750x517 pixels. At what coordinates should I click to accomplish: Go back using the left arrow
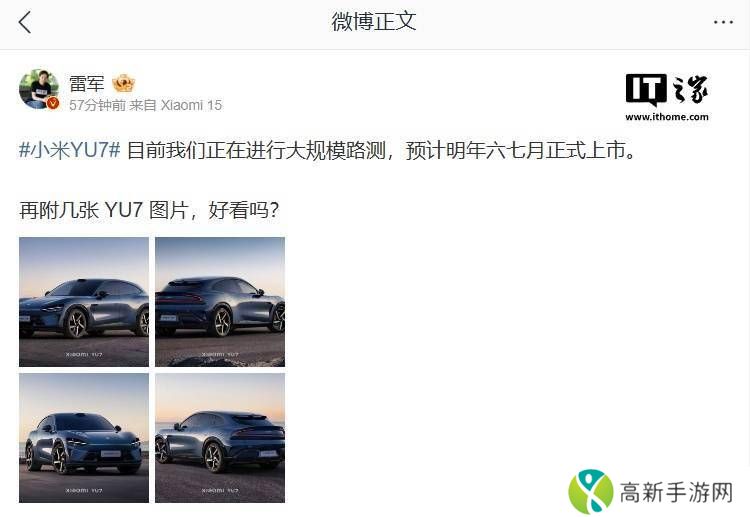coord(24,22)
